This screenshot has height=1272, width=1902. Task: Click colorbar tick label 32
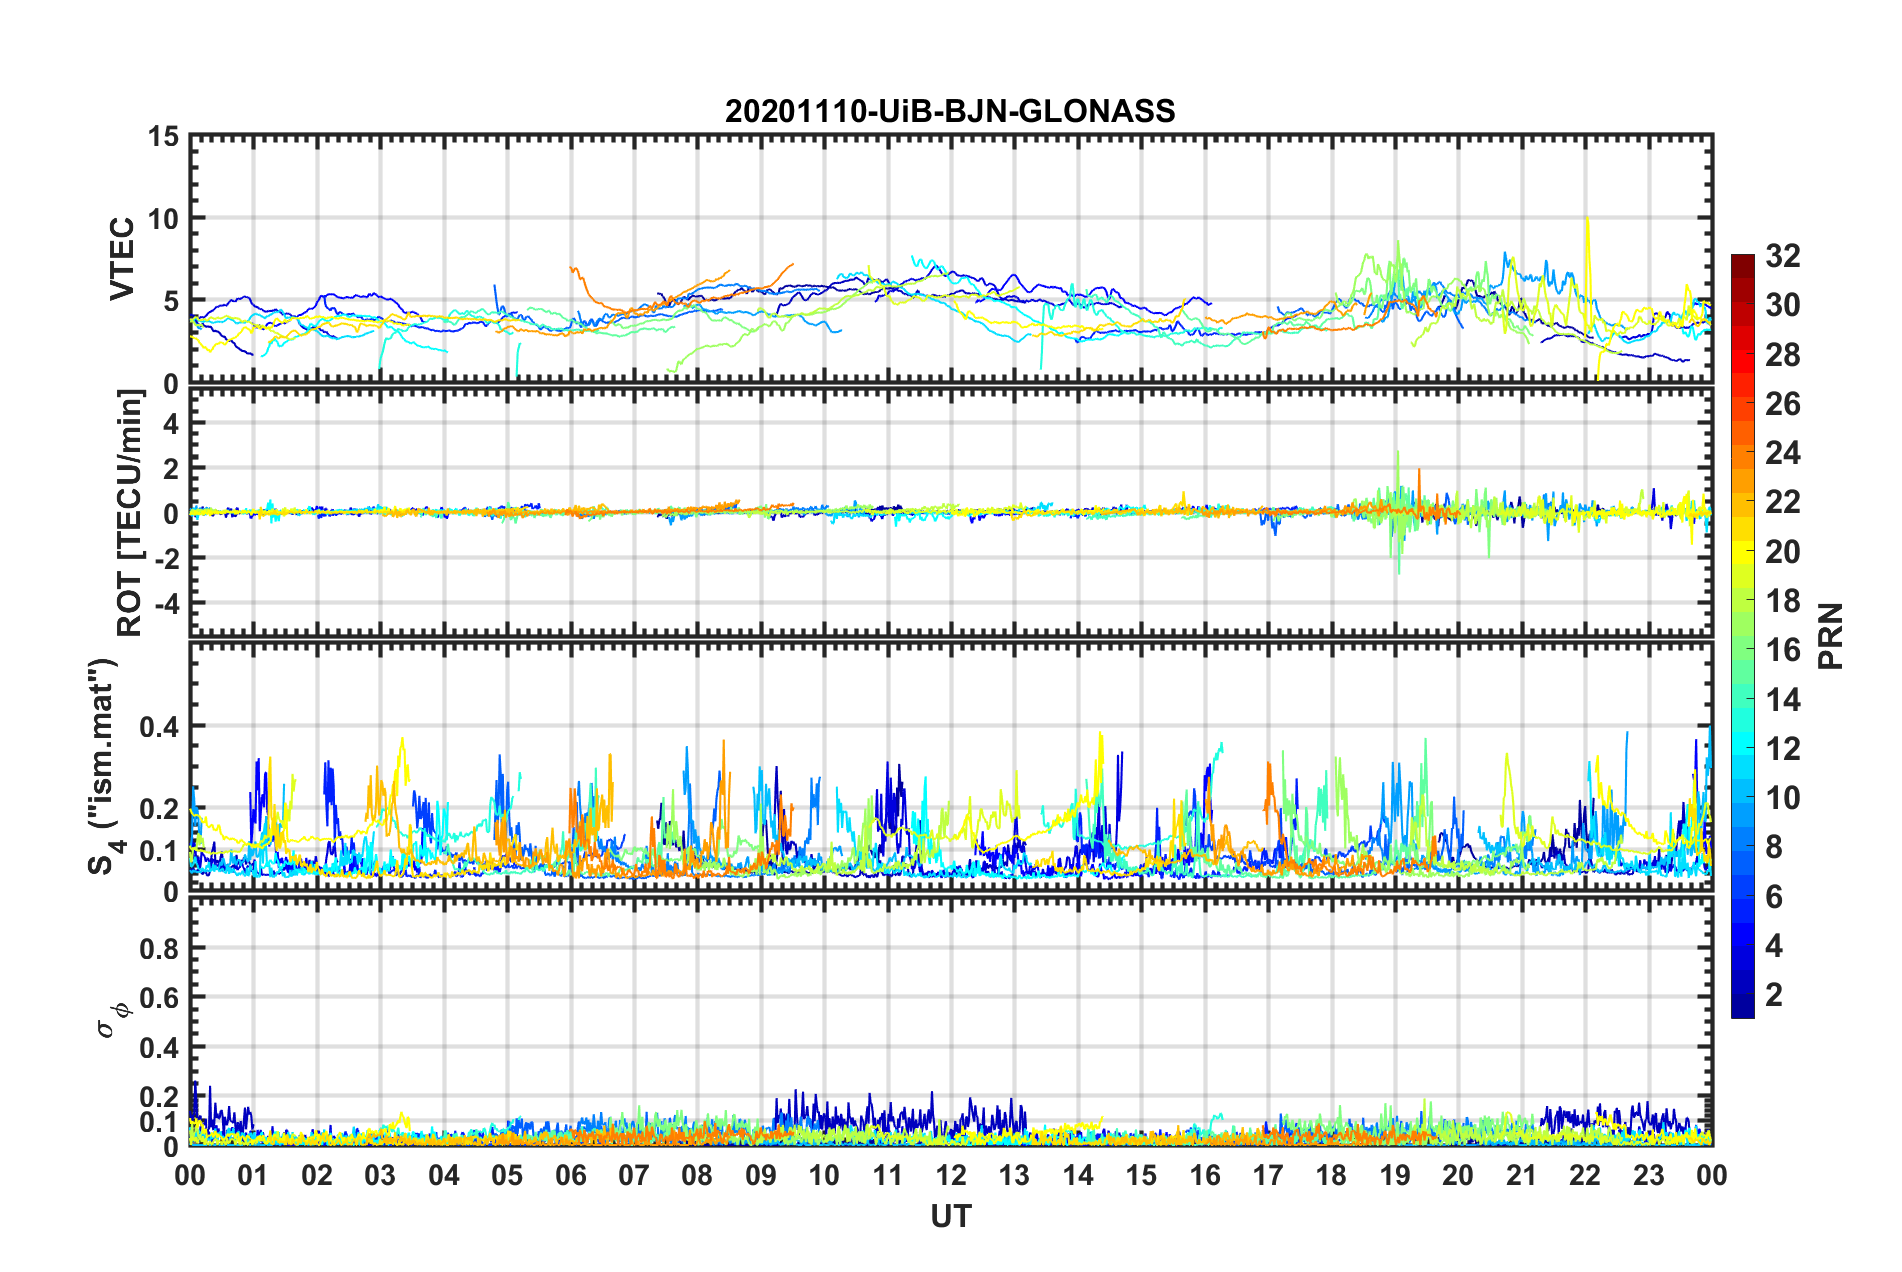[1782, 256]
